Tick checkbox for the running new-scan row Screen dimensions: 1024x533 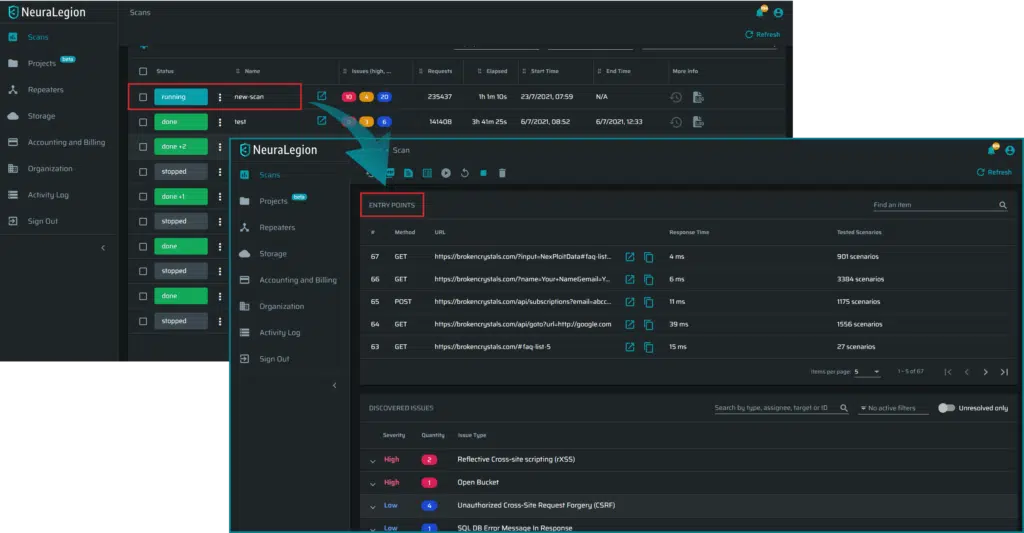143,97
